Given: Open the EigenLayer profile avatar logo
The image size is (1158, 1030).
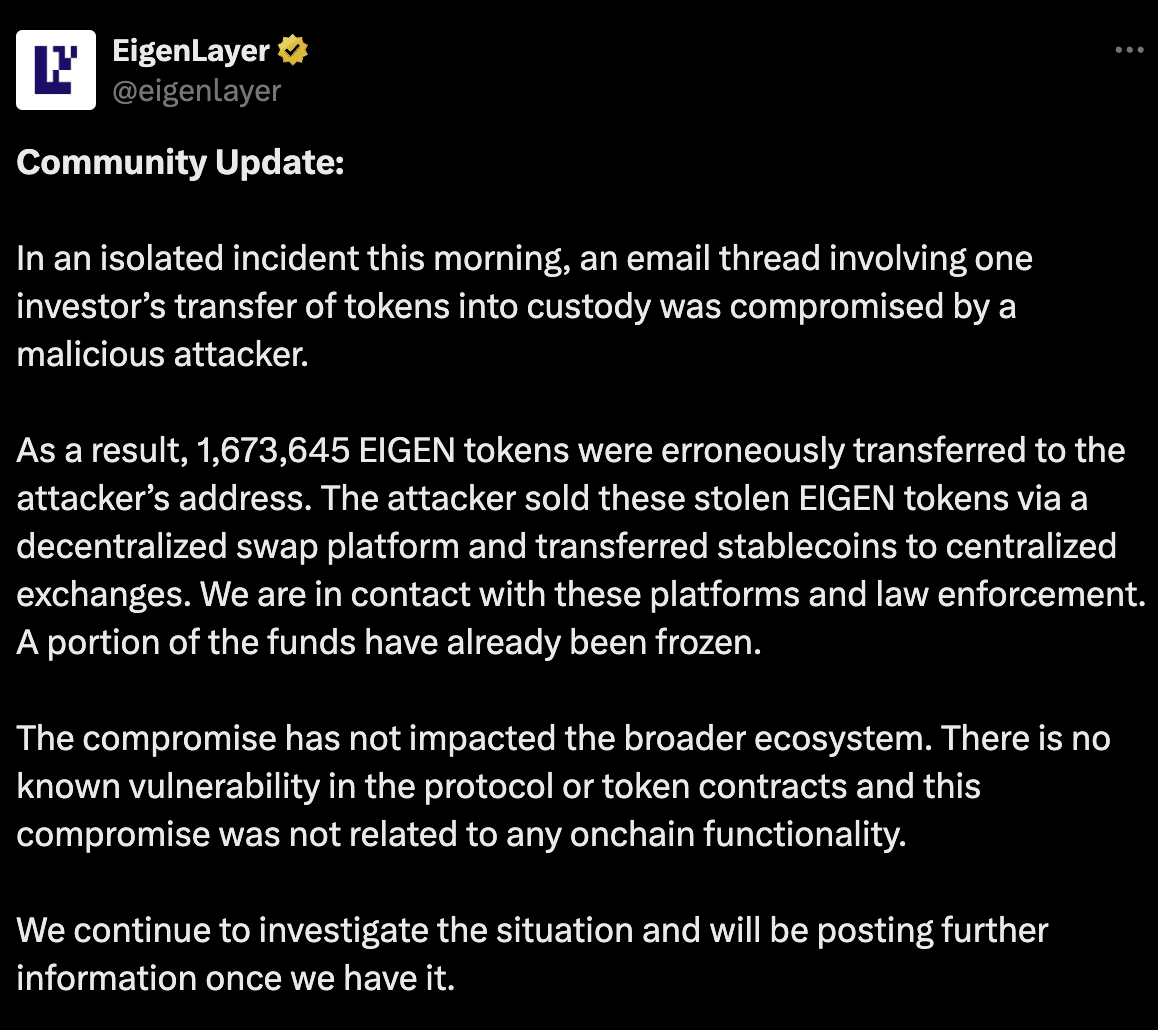Looking at the screenshot, I should tap(56, 70).
